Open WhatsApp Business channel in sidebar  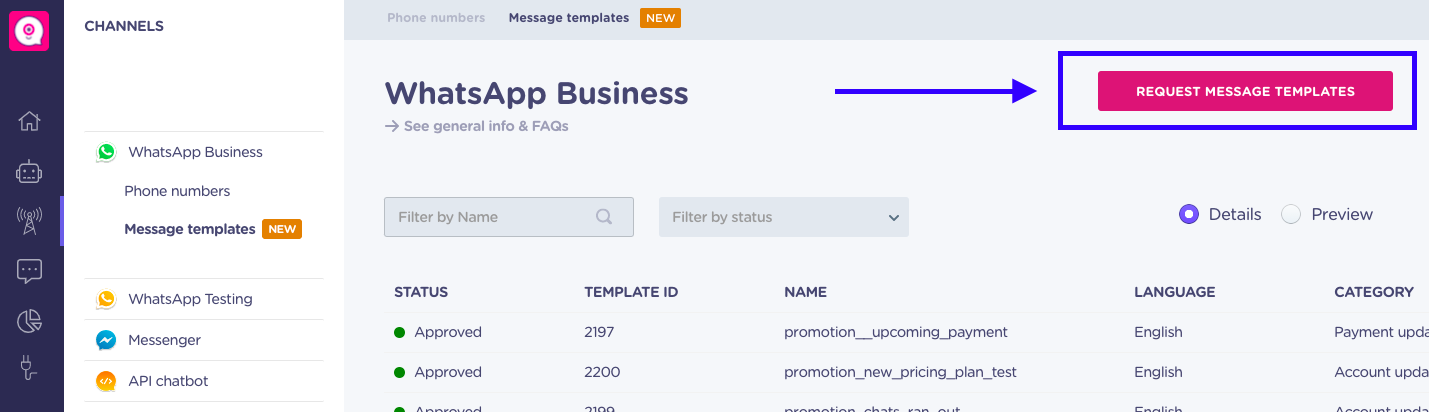coord(195,152)
